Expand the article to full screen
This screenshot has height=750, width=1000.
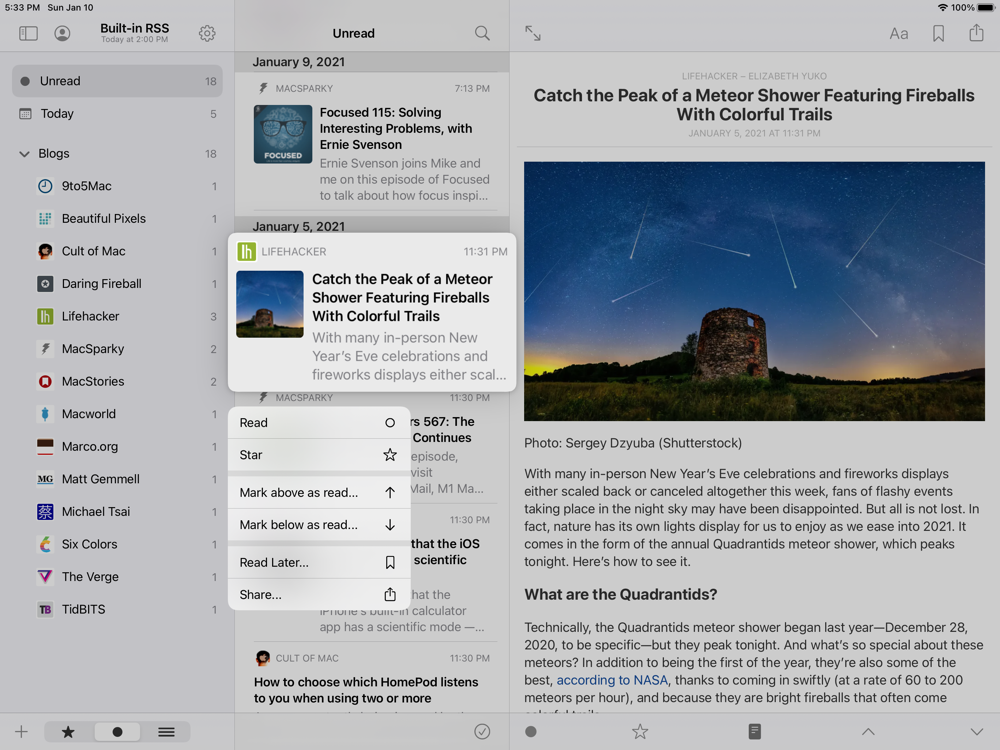click(533, 33)
